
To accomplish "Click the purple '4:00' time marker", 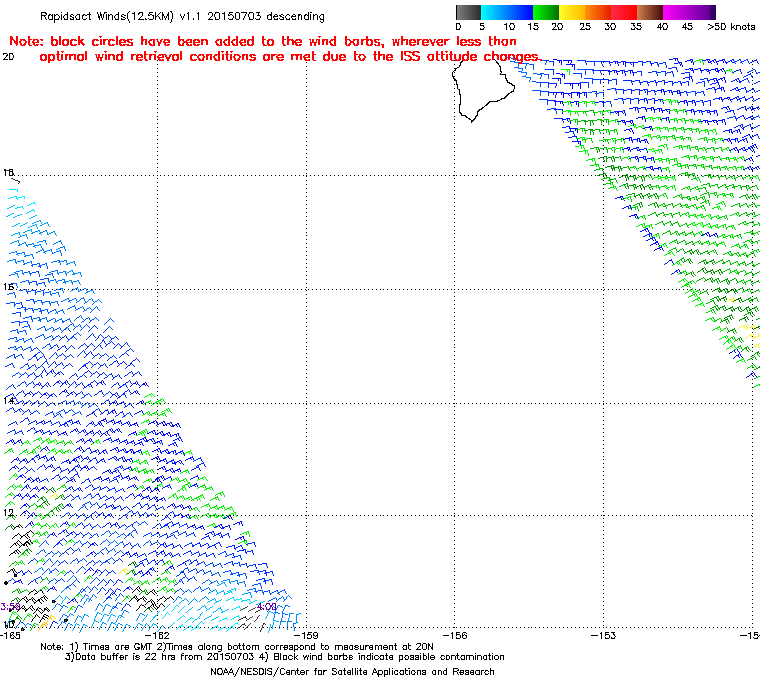I will [x=267, y=607].
